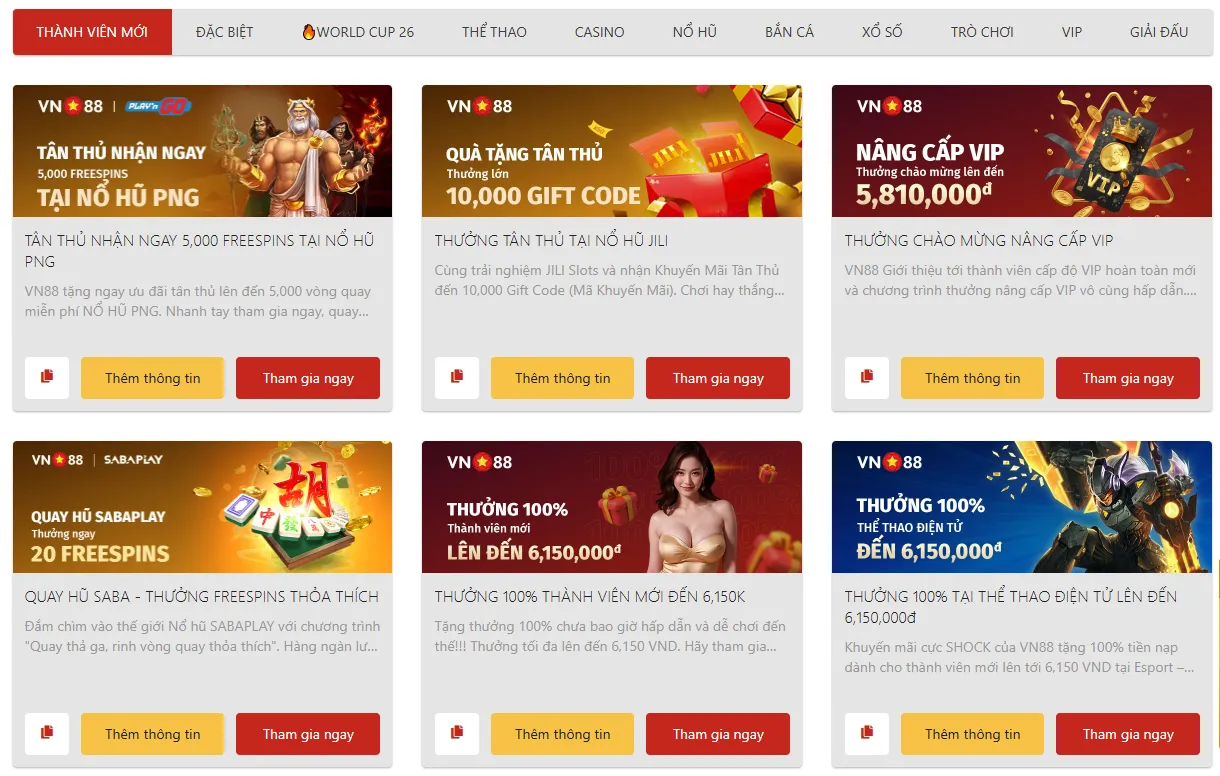The height and width of the screenshot is (776, 1220).
Task: Select the THÀNH VIÊN MỚI tab
Action: 92,32
